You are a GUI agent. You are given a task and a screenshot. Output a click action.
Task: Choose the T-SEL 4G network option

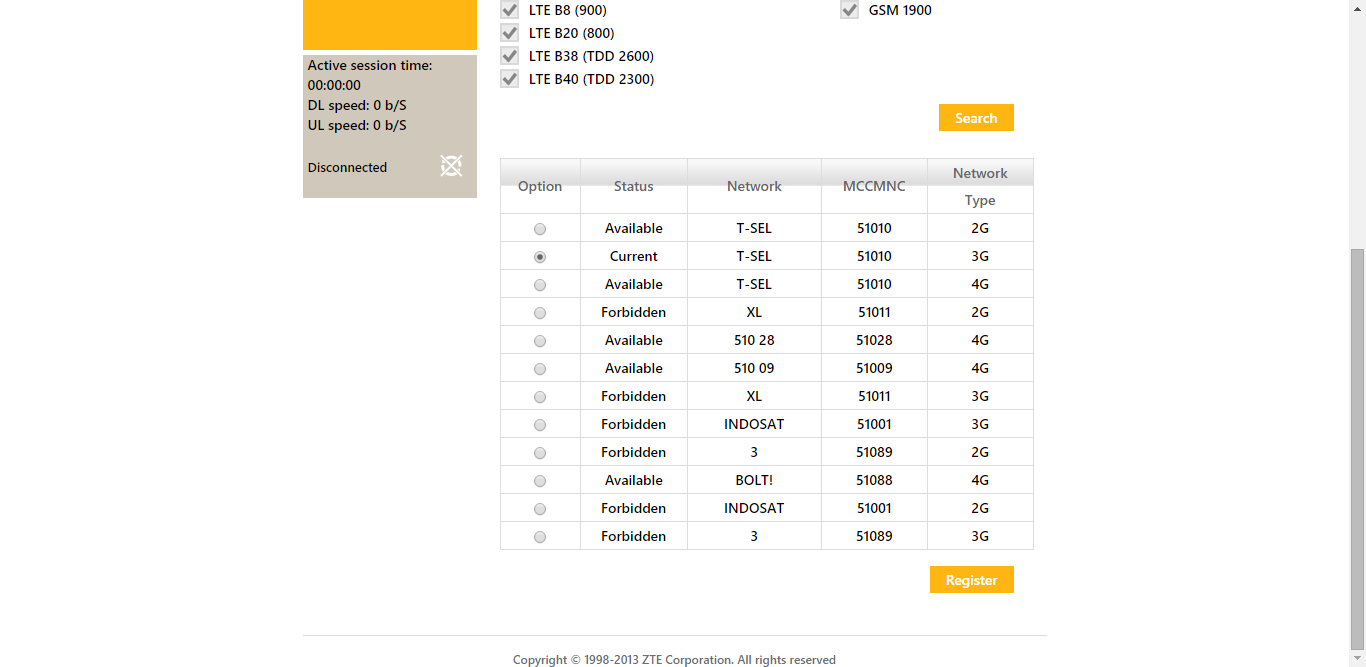(x=540, y=285)
